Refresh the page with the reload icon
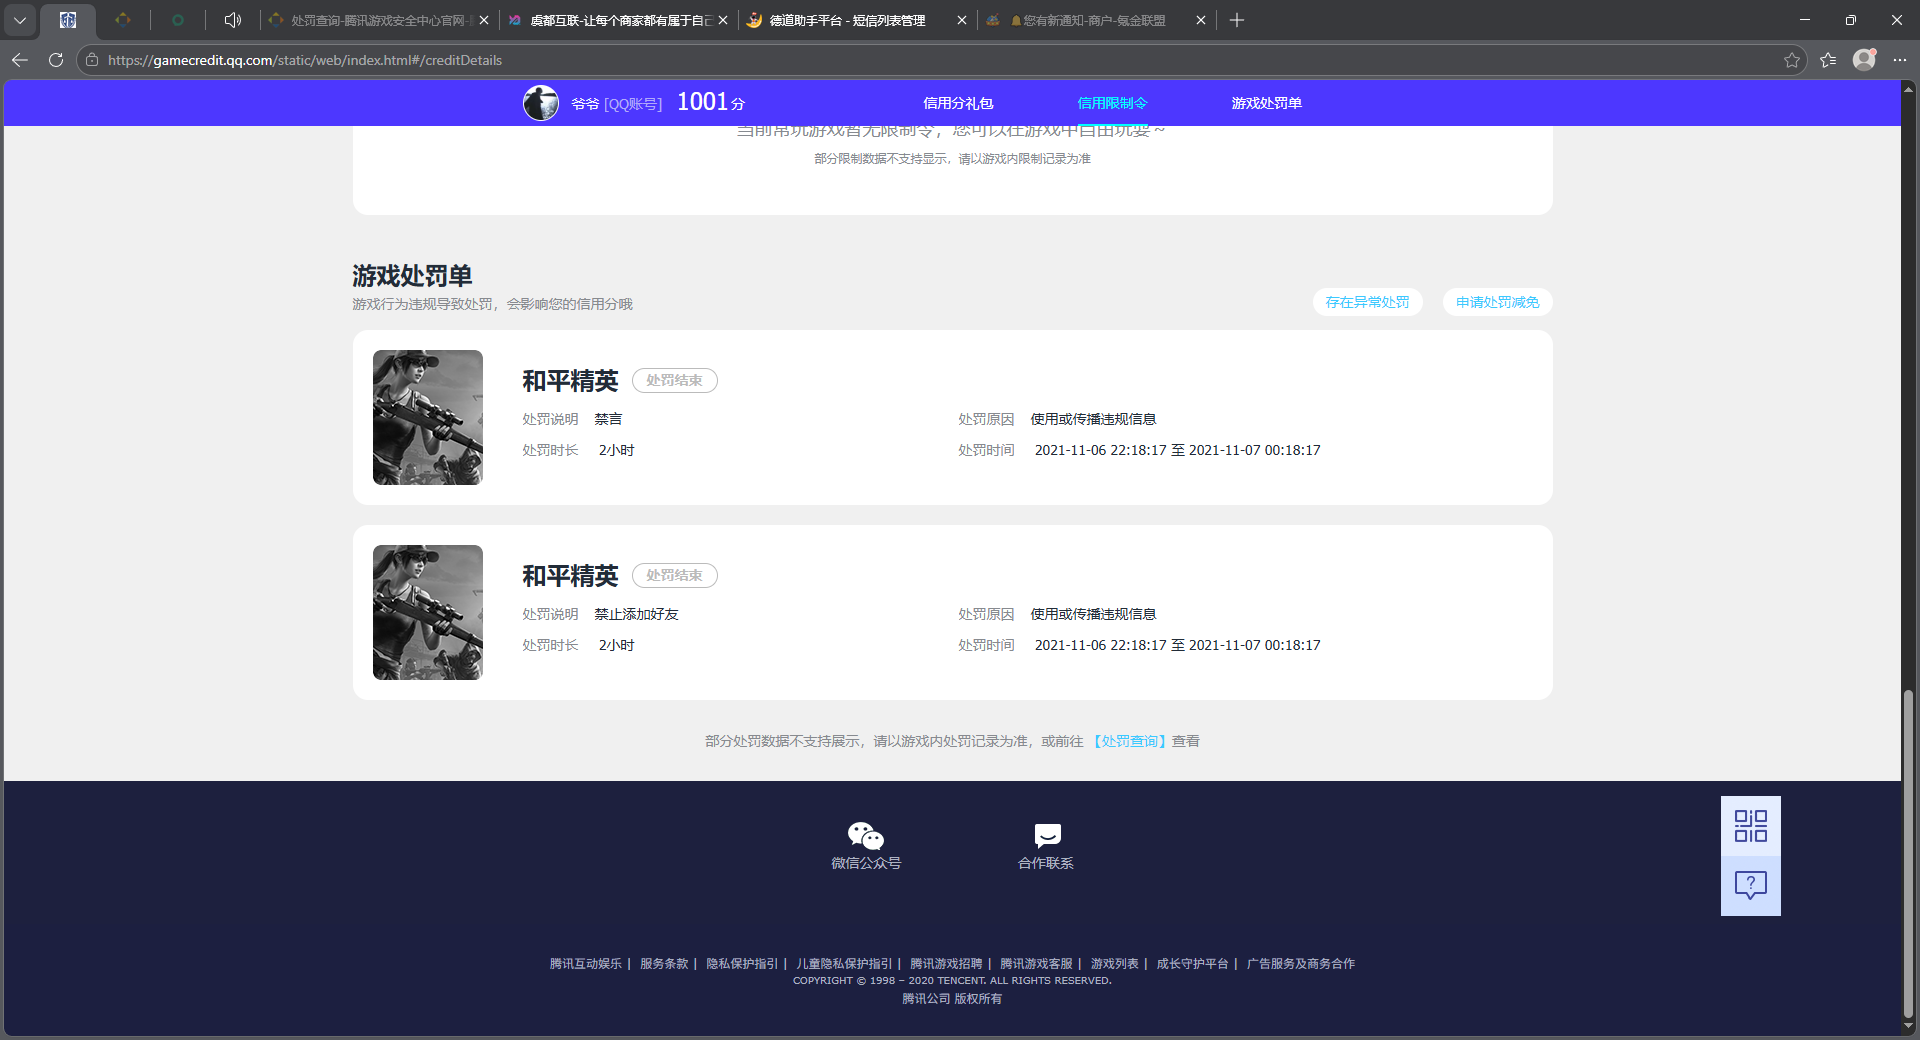Image resolution: width=1920 pixels, height=1040 pixels. (x=56, y=60)
